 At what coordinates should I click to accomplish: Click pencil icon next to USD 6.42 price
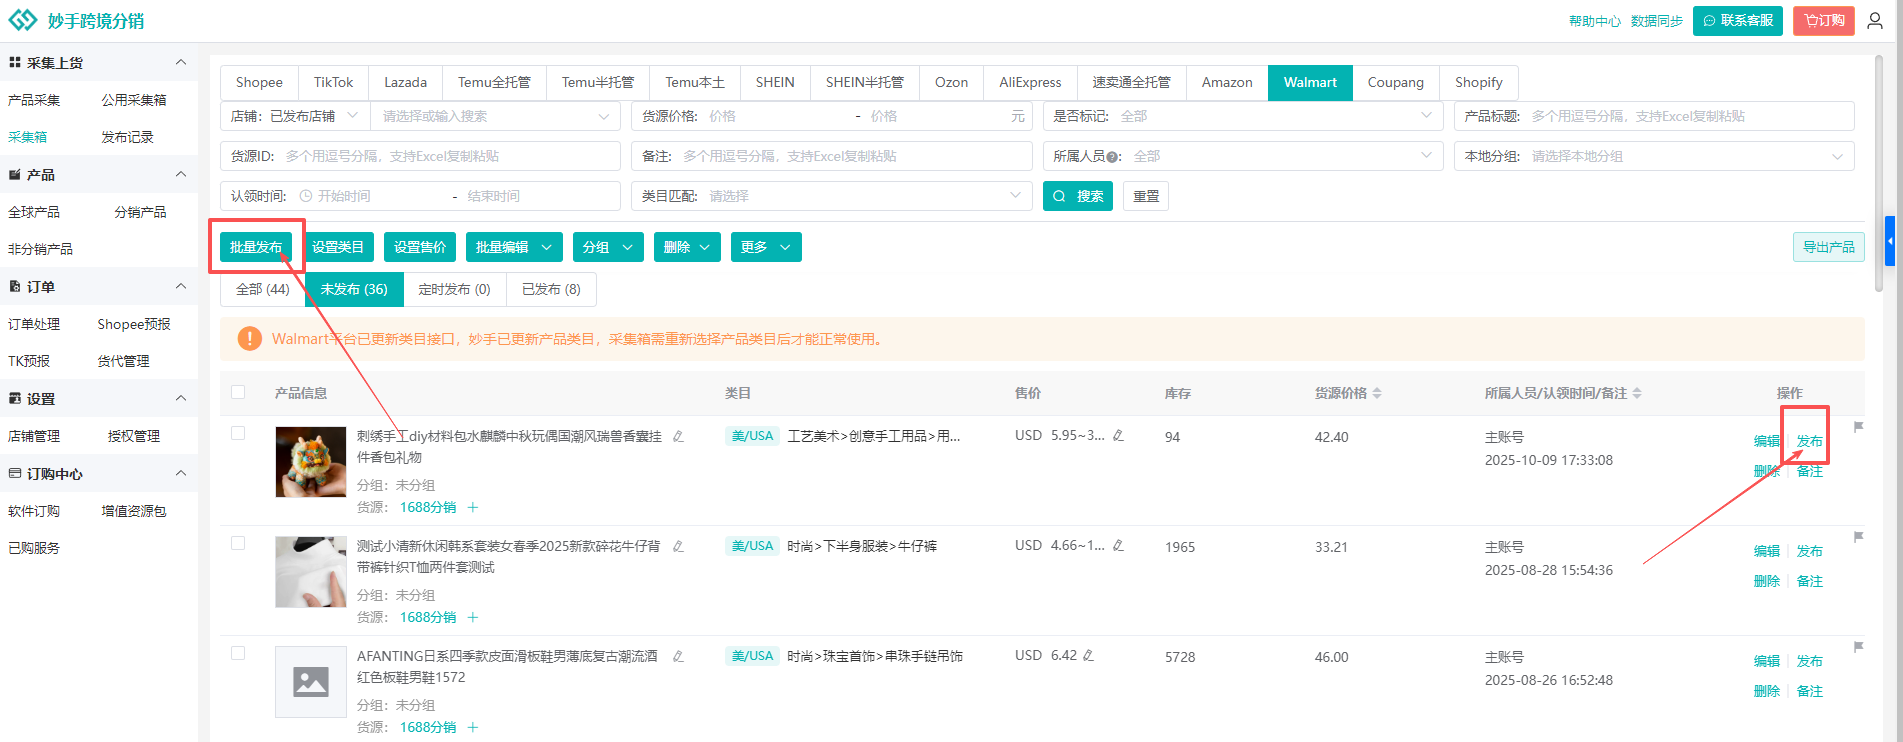[1088, 656]
